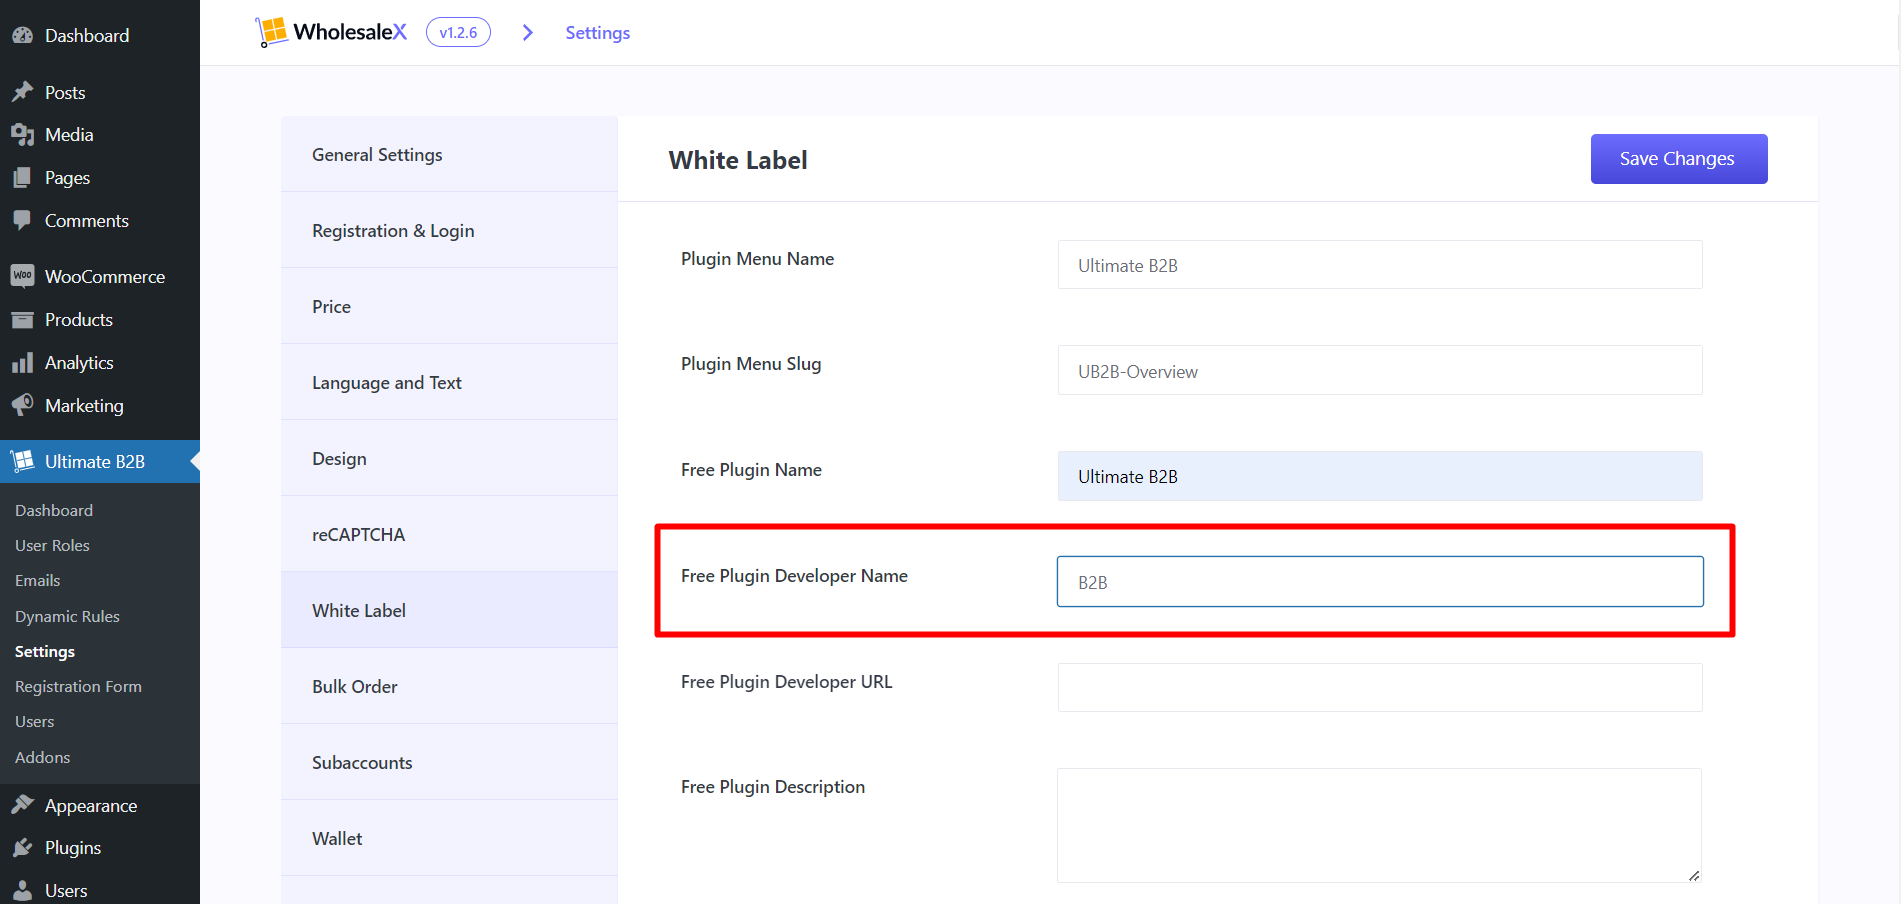The height and width of the screenshot is (904, 1901).
Task: Click the WholesaleX logo cart icon
Action: [x=271, y=32]
